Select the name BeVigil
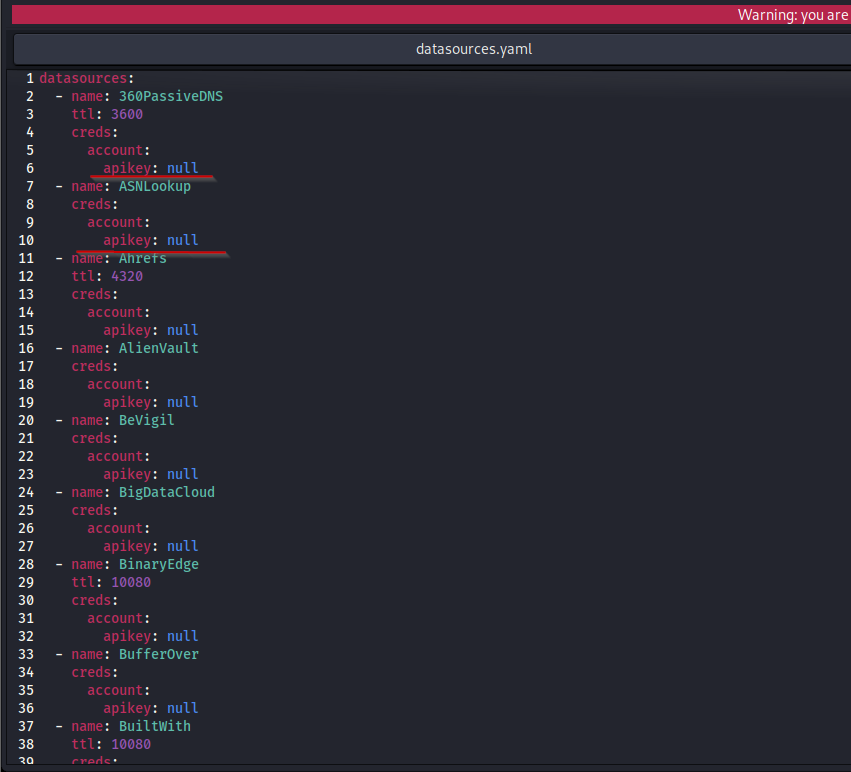Image resolution: width=851 pixels, height=772 pixels. click(x=147, y=420)
